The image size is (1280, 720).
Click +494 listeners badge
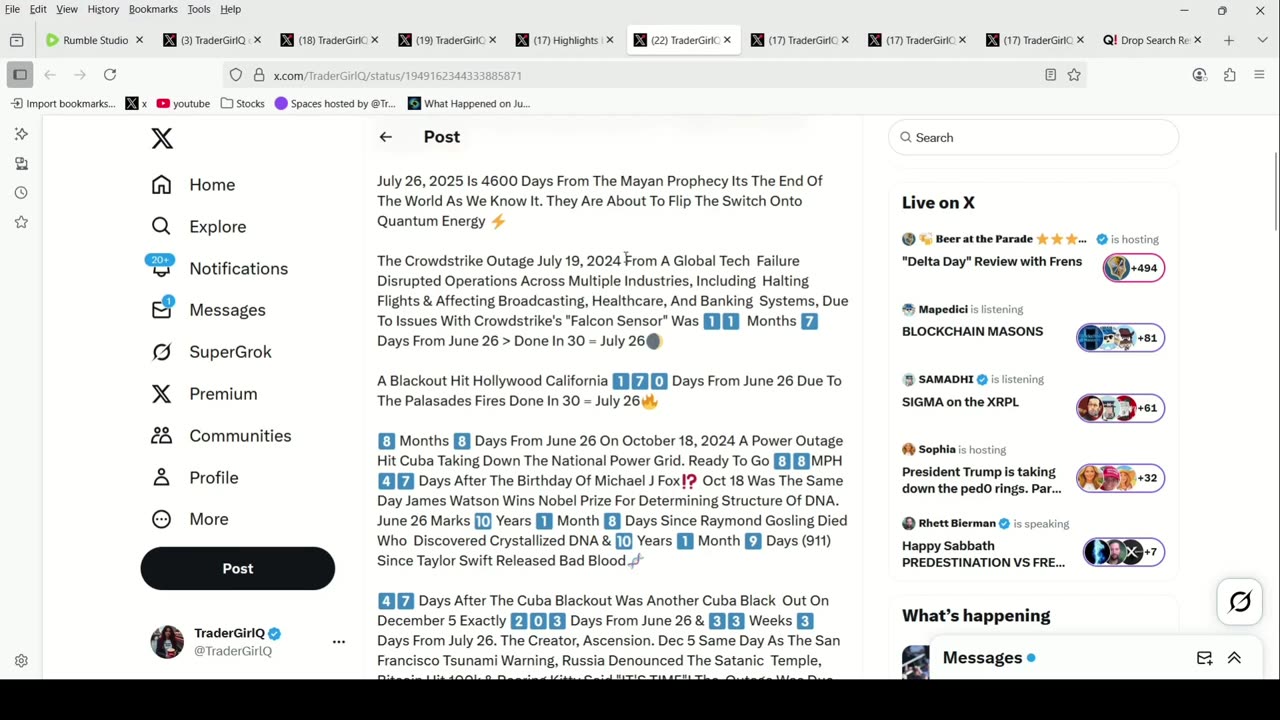click(1134, 268)
